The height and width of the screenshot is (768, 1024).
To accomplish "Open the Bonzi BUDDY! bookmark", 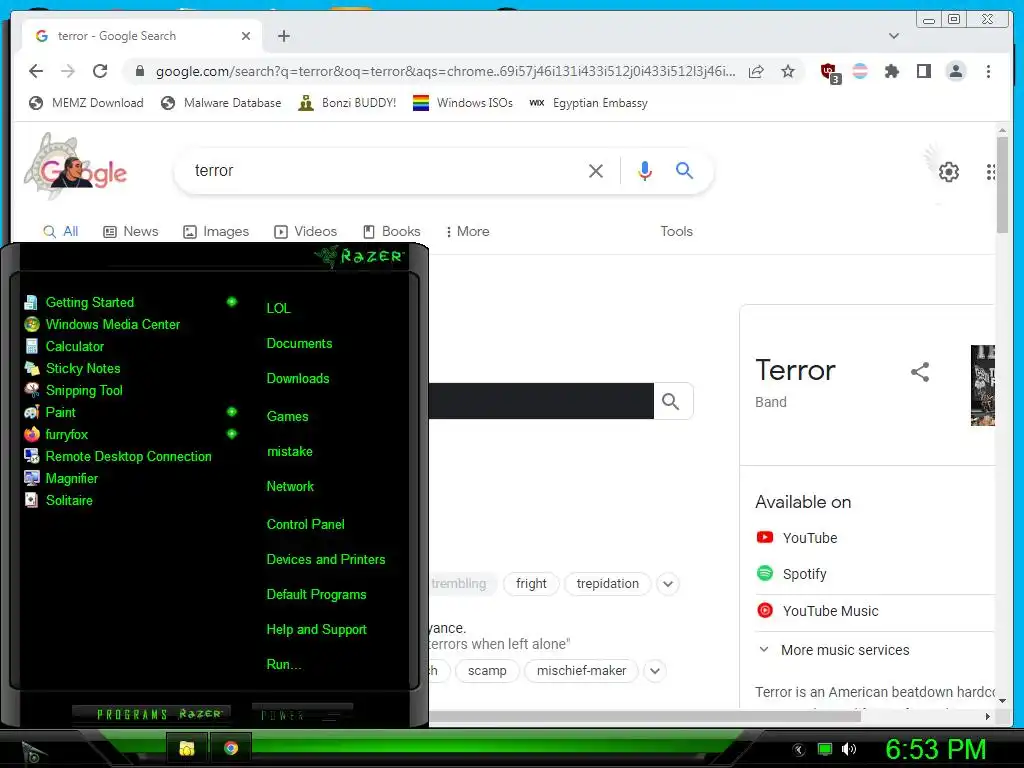I will tap(347, 103).
